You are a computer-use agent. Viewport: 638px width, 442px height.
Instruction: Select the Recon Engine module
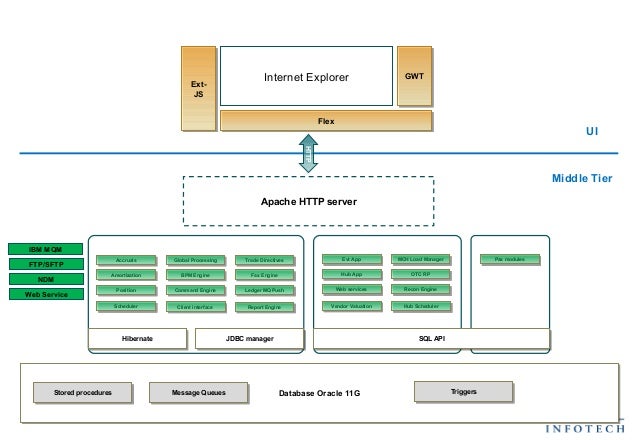421,289
